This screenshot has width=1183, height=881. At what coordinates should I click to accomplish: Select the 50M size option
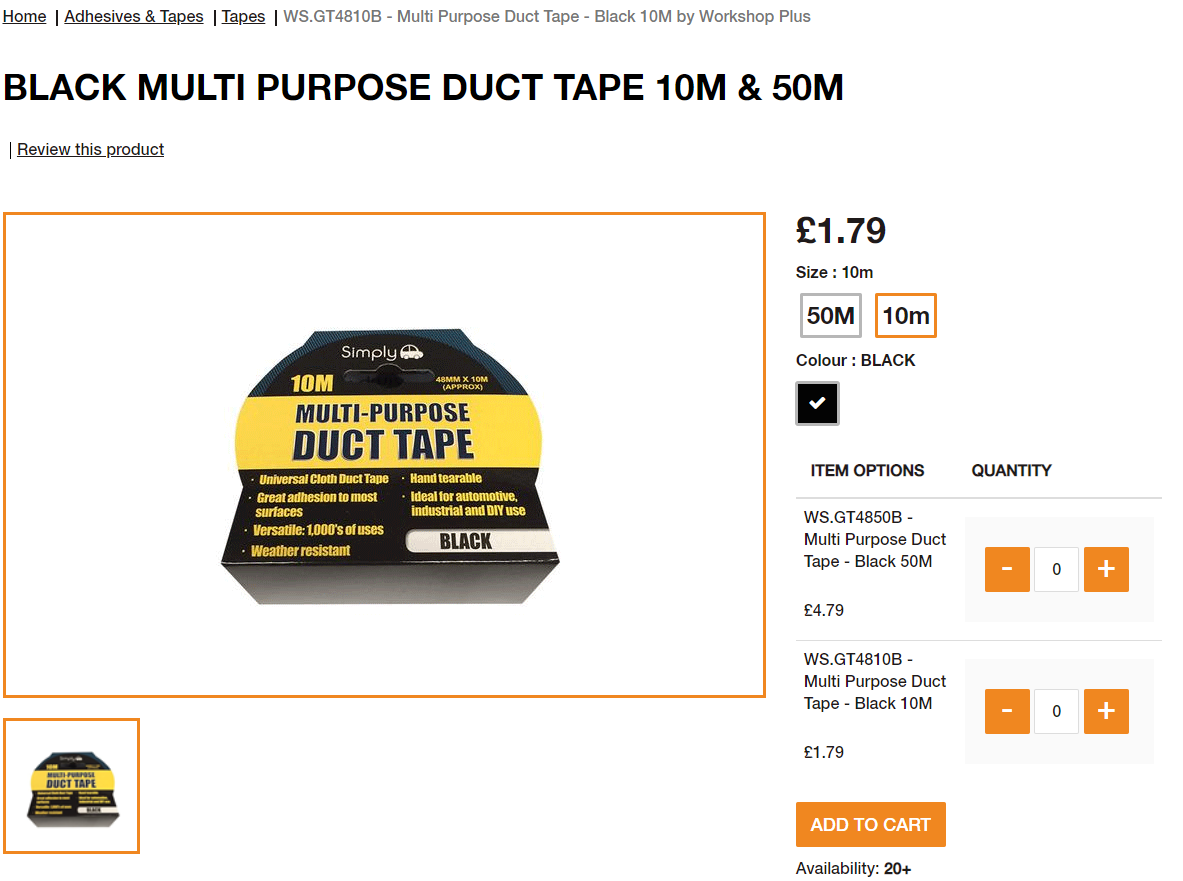click(x=830, y=315)
